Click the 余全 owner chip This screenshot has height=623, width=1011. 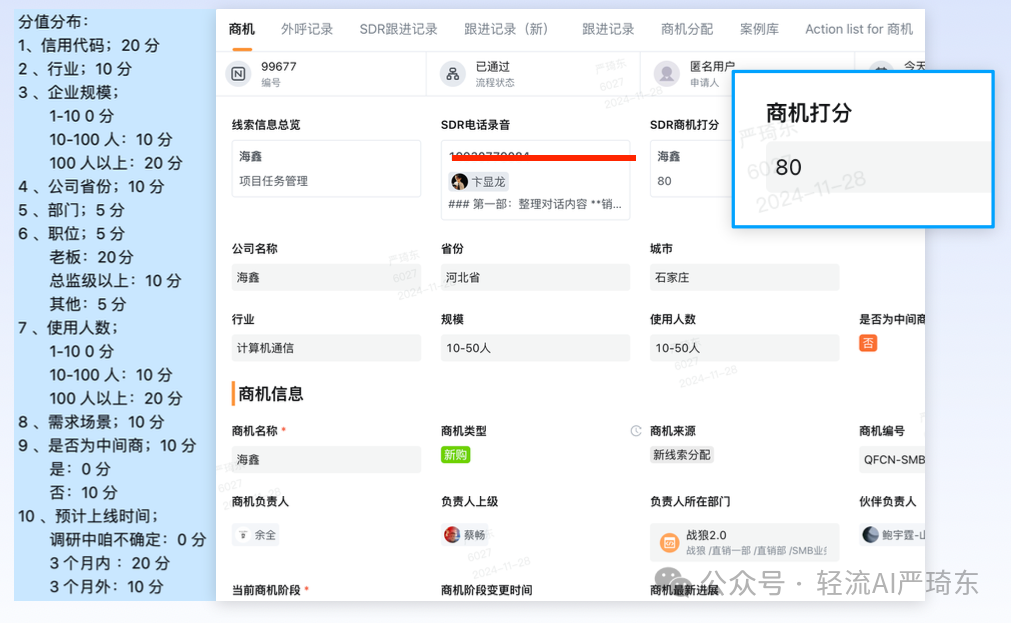(x=256, y=535)
